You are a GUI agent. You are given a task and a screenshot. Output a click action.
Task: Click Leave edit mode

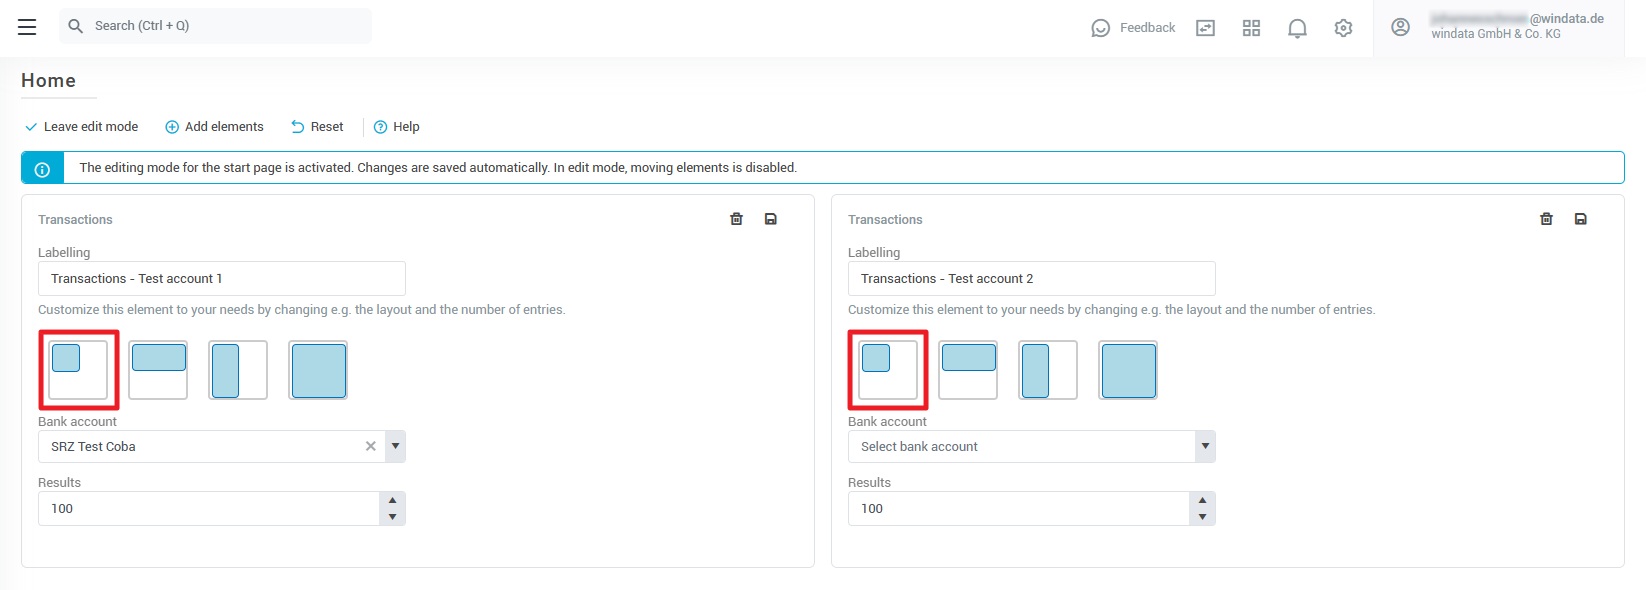82,127
